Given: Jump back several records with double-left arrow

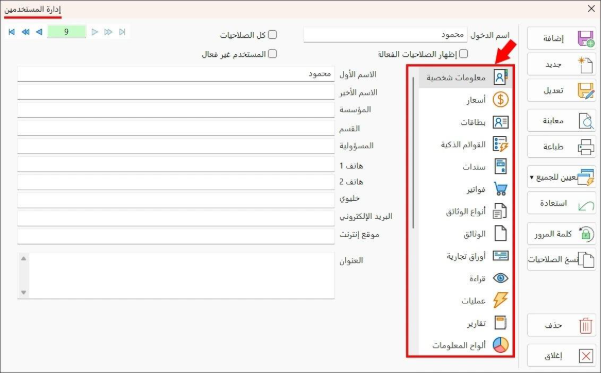Looking at the screenshot, I should coord(25,32).
